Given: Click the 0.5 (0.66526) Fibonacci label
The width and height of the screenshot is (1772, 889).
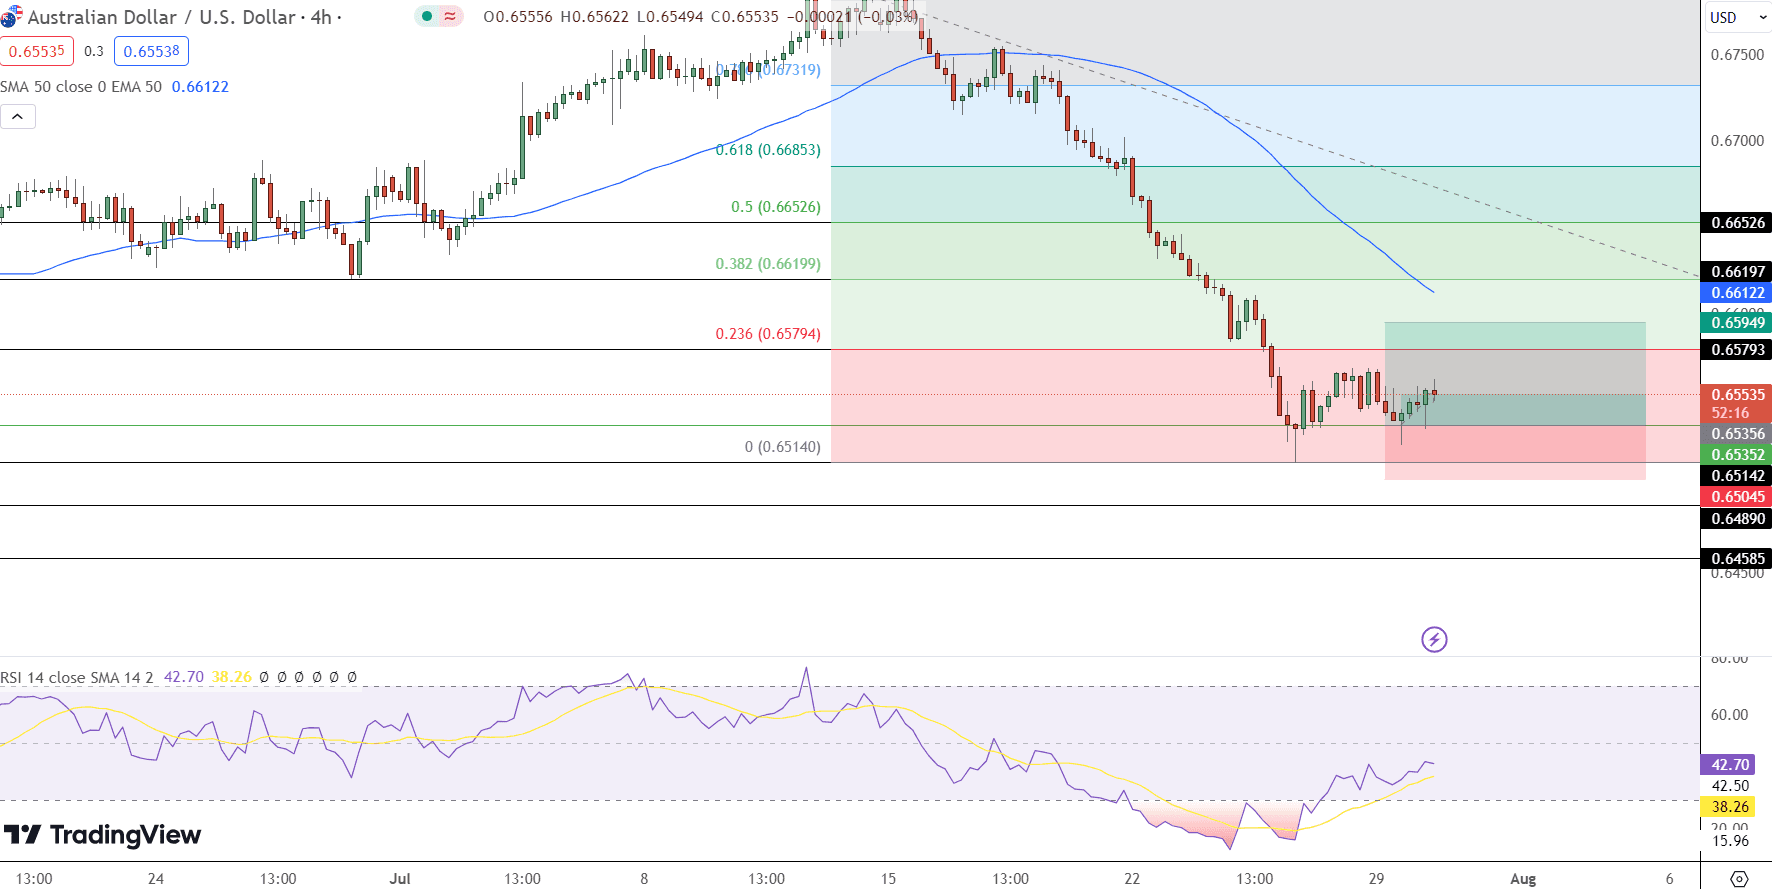Looking at the screenshot, I should point(776,207).
